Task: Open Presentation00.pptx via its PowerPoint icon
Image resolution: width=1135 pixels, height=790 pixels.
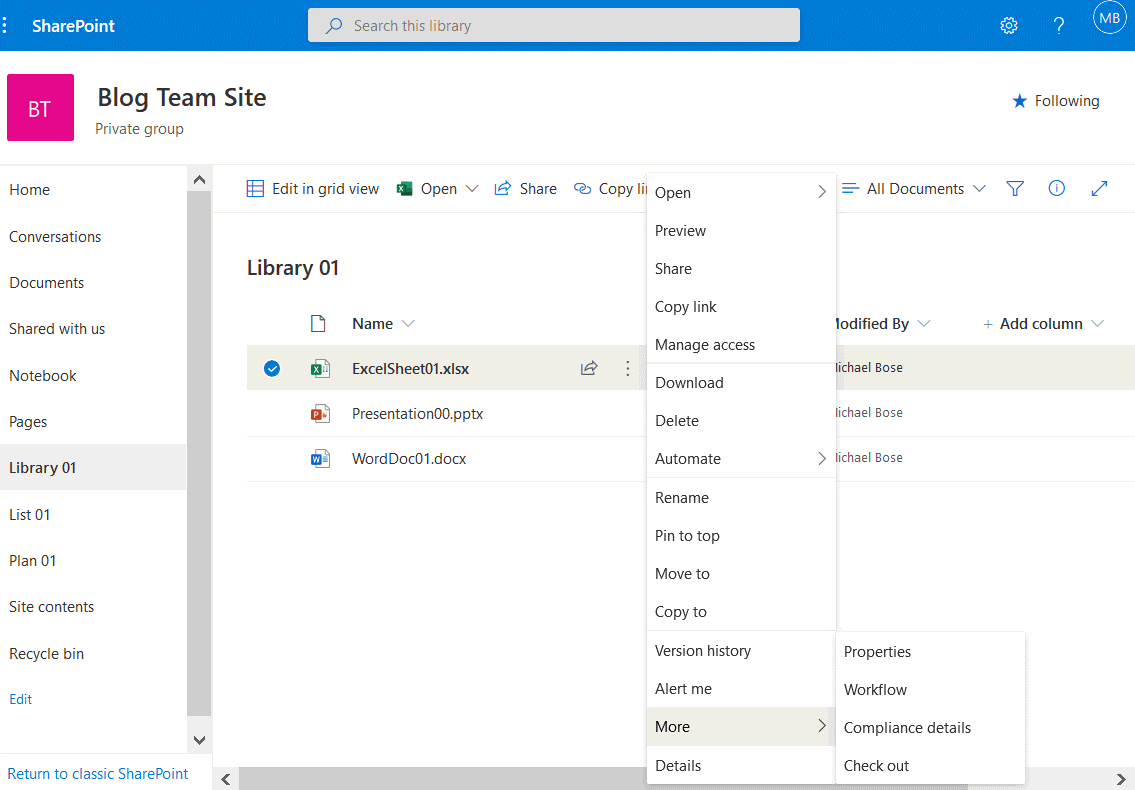Action: coord(319,413)
